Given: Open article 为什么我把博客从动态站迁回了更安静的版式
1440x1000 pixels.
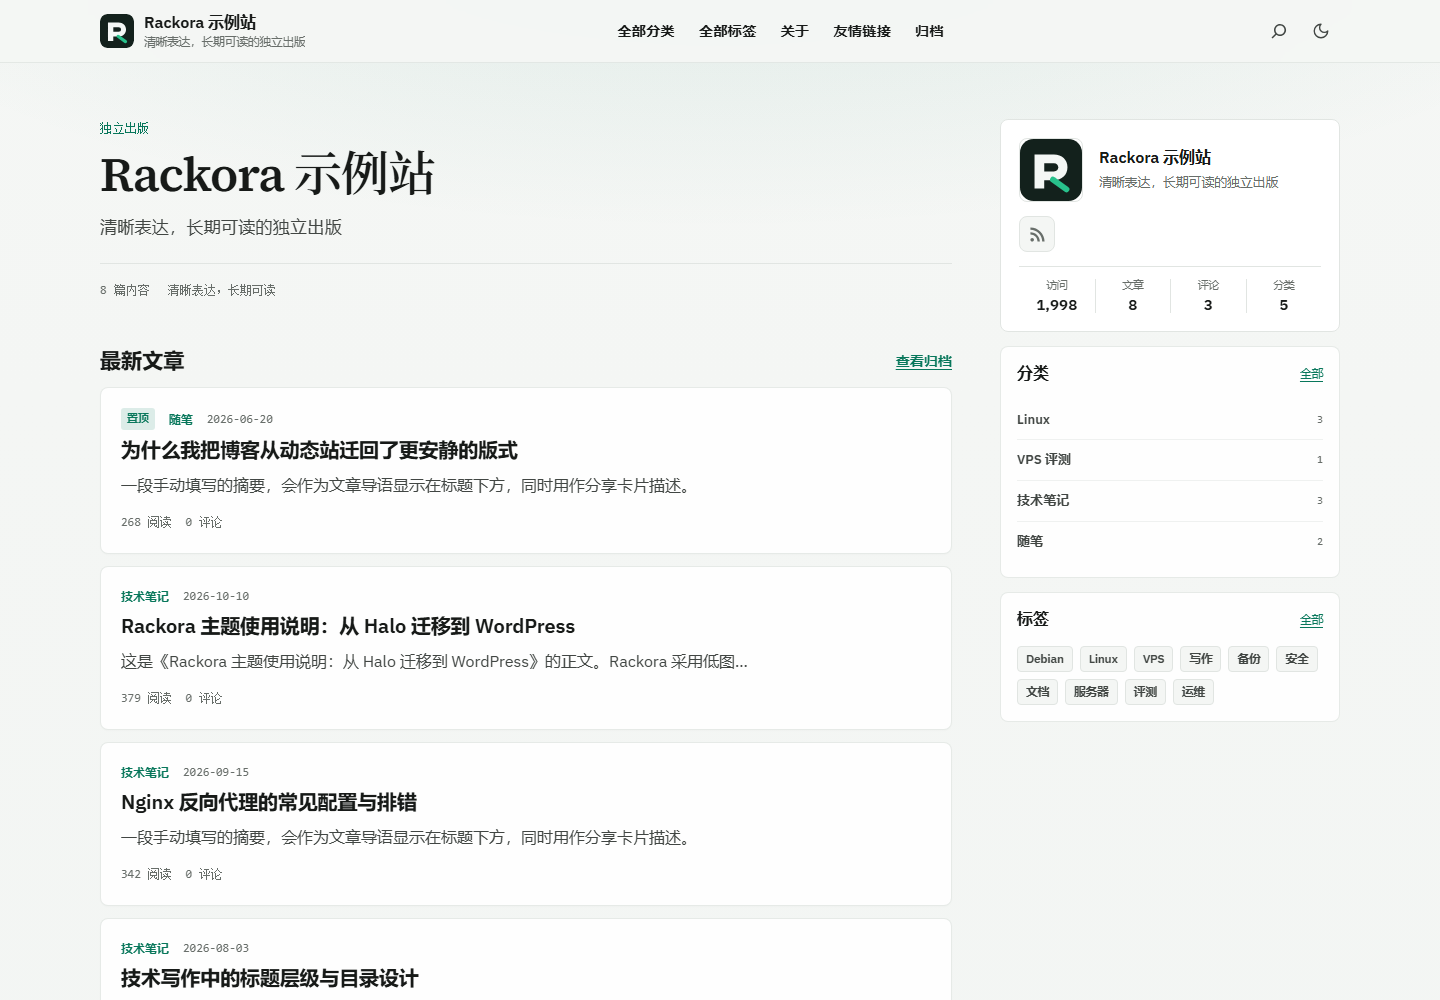Looking at the screenshot, I should 319,451.
